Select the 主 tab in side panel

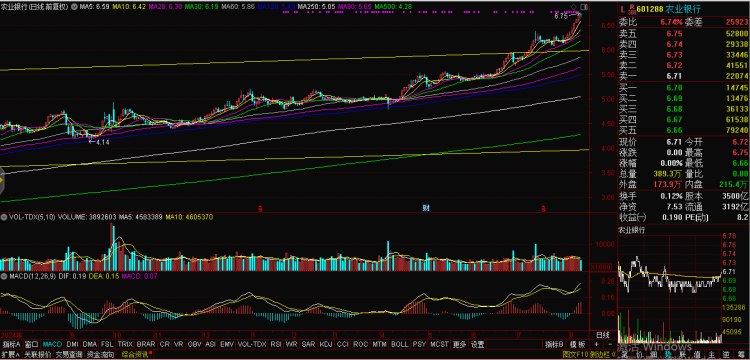point(711,355)
